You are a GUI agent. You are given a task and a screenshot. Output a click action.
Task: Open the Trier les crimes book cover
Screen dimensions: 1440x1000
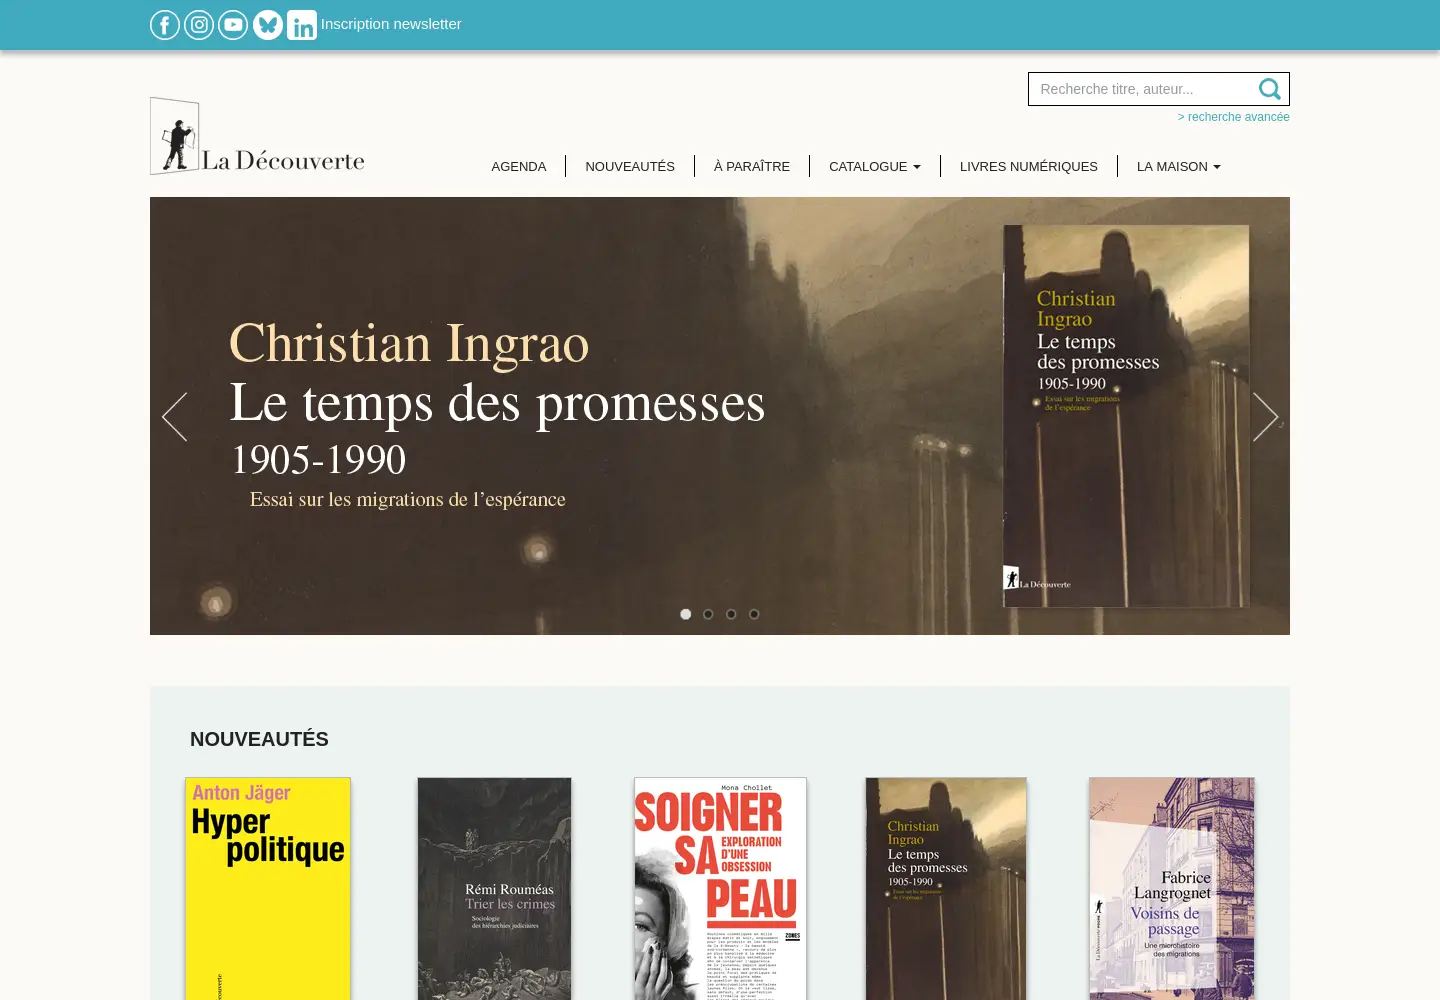click(x=494, y=889)
